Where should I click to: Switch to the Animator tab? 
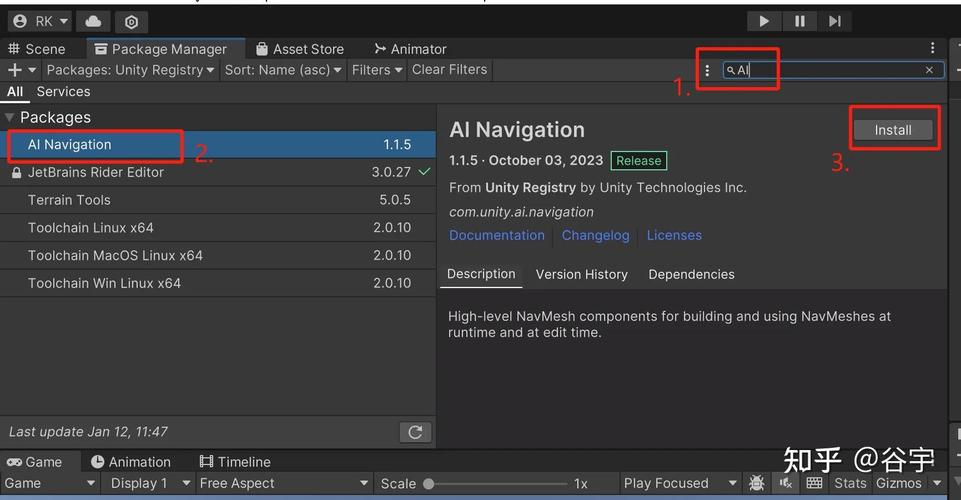tap(411, 49)
